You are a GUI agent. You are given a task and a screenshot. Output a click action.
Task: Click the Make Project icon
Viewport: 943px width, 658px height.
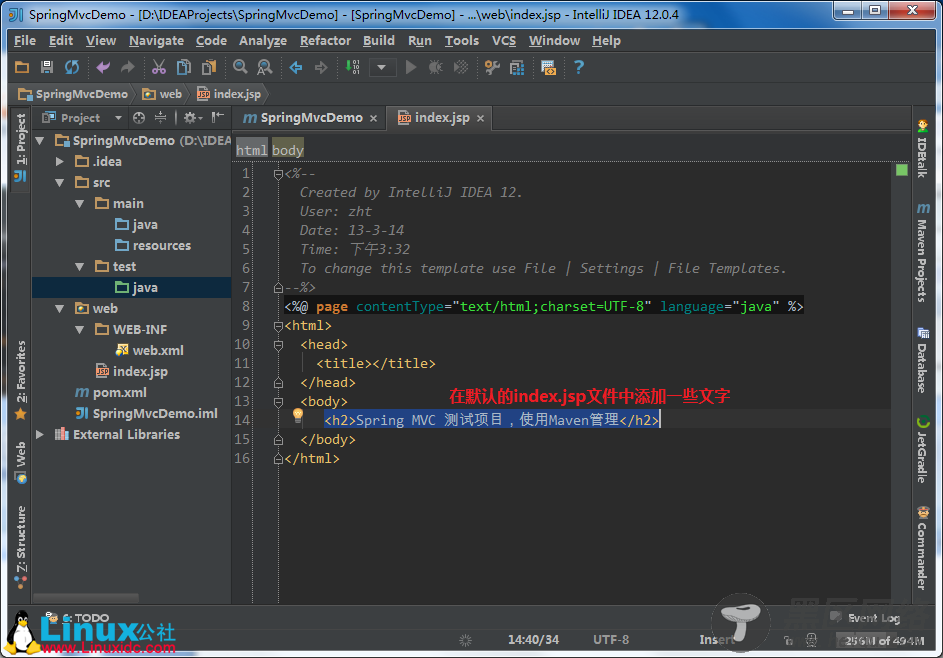(352, 67)
